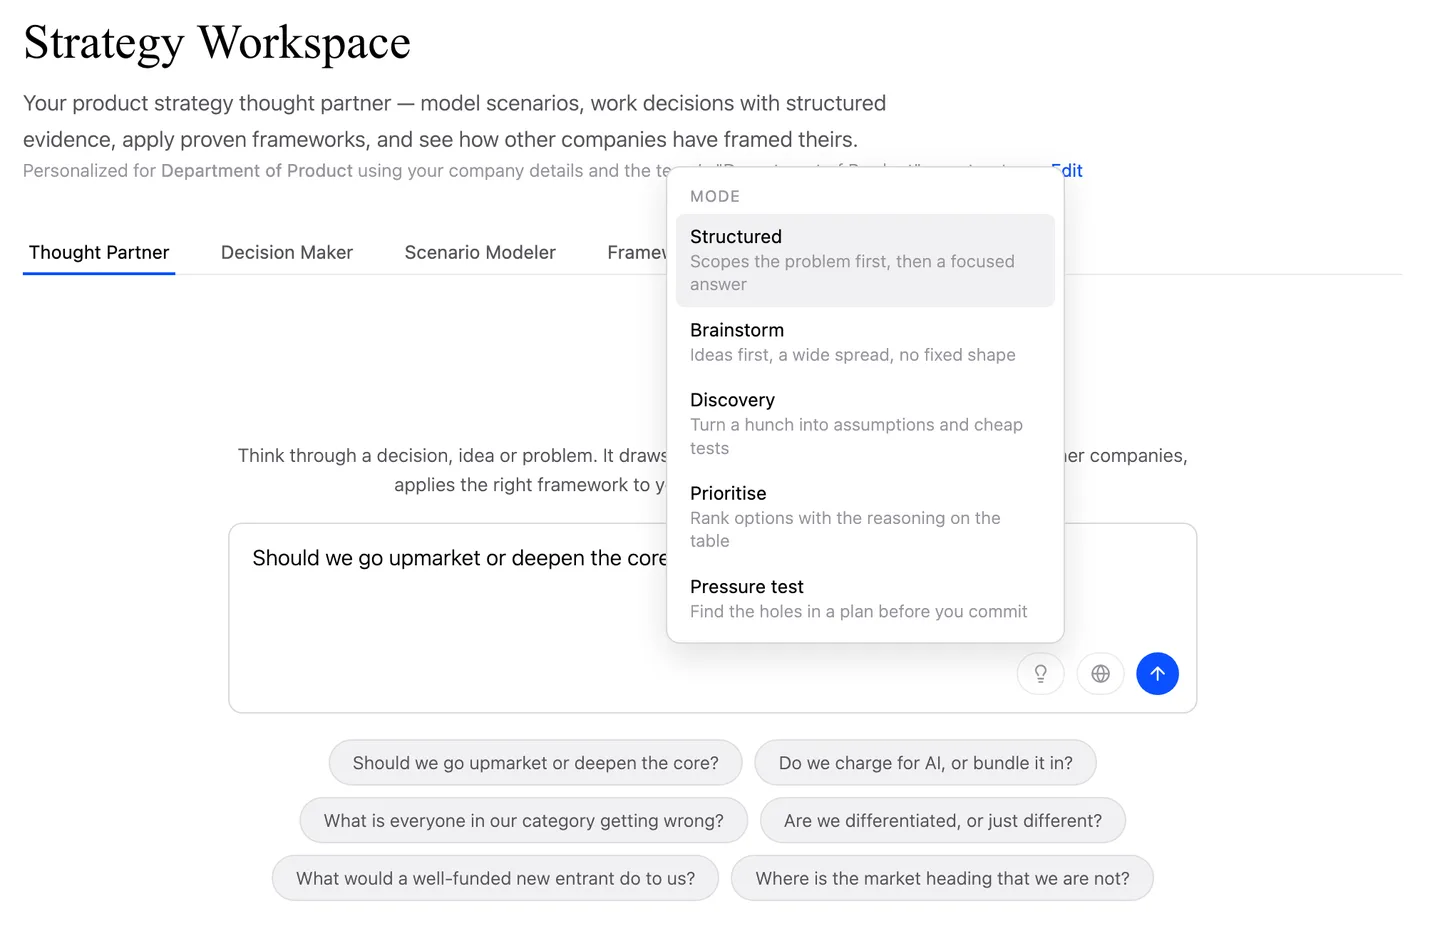Open the Thought Partner tab
Viewport: 1440px width, 941px height.
click(99, 252)
